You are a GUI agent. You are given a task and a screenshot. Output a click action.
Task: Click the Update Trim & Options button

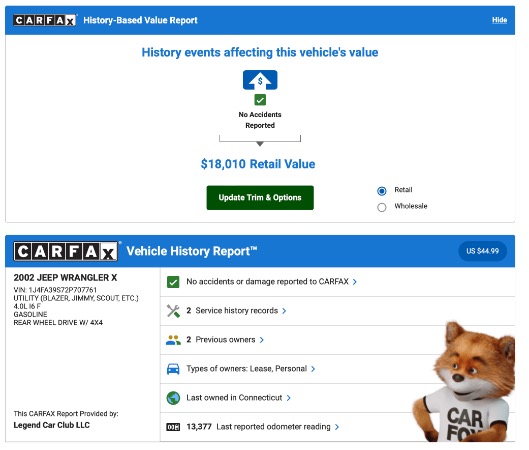pos(260,198)
